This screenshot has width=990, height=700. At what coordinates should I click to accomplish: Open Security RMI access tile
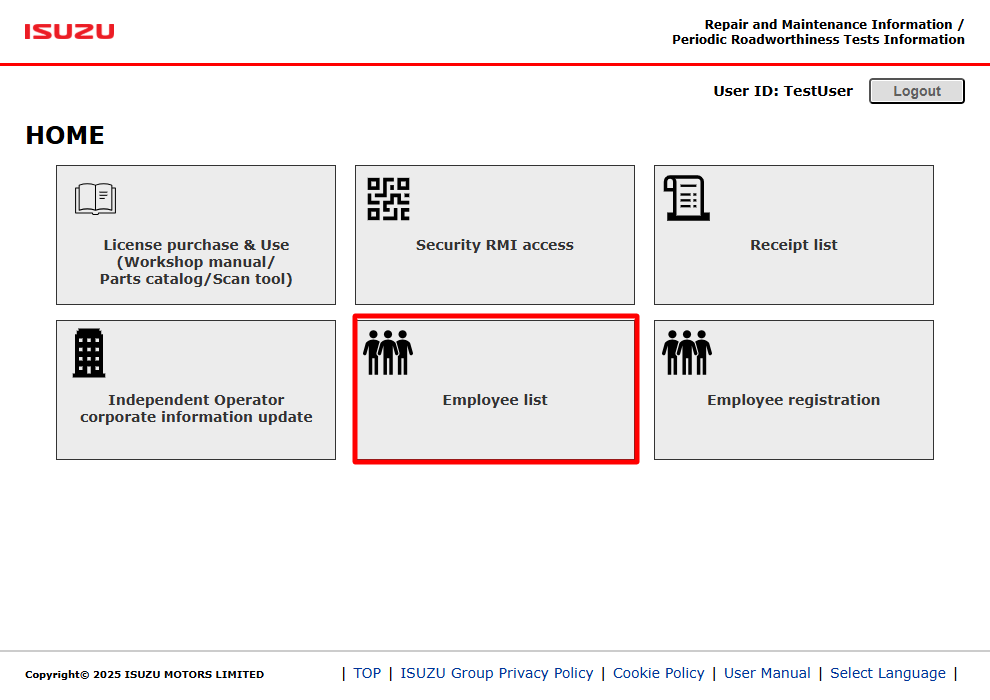pyautogui.click(x=495, y=235)
